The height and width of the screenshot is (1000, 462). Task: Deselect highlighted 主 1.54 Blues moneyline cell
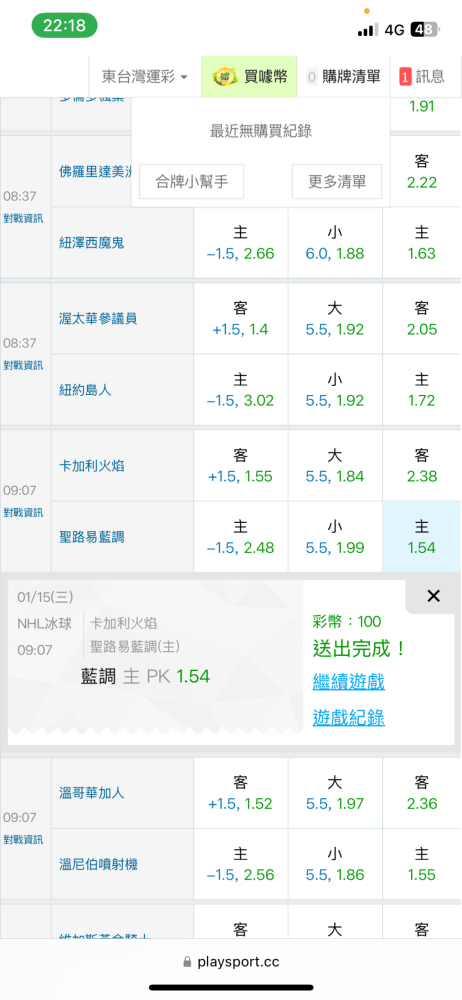pyautogui.click(x=421, y=537)
